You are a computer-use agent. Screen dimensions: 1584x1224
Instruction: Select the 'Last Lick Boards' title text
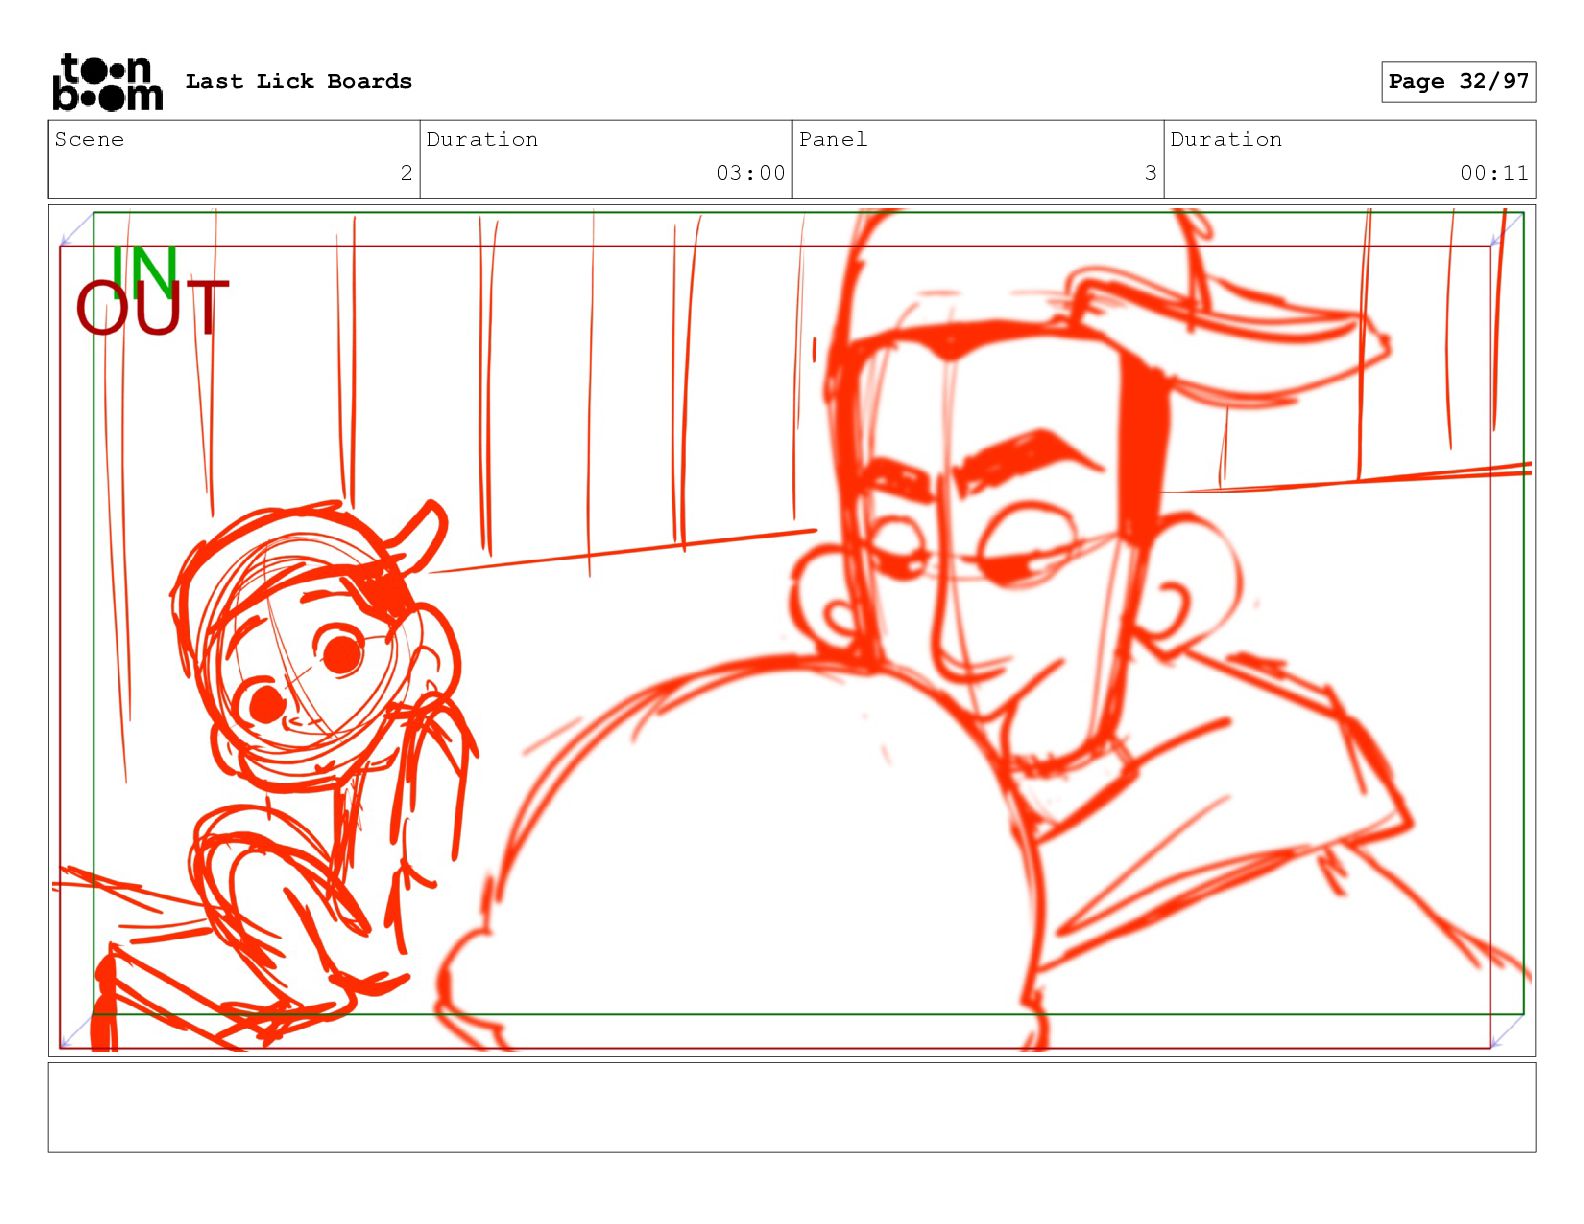click(299, 82)
